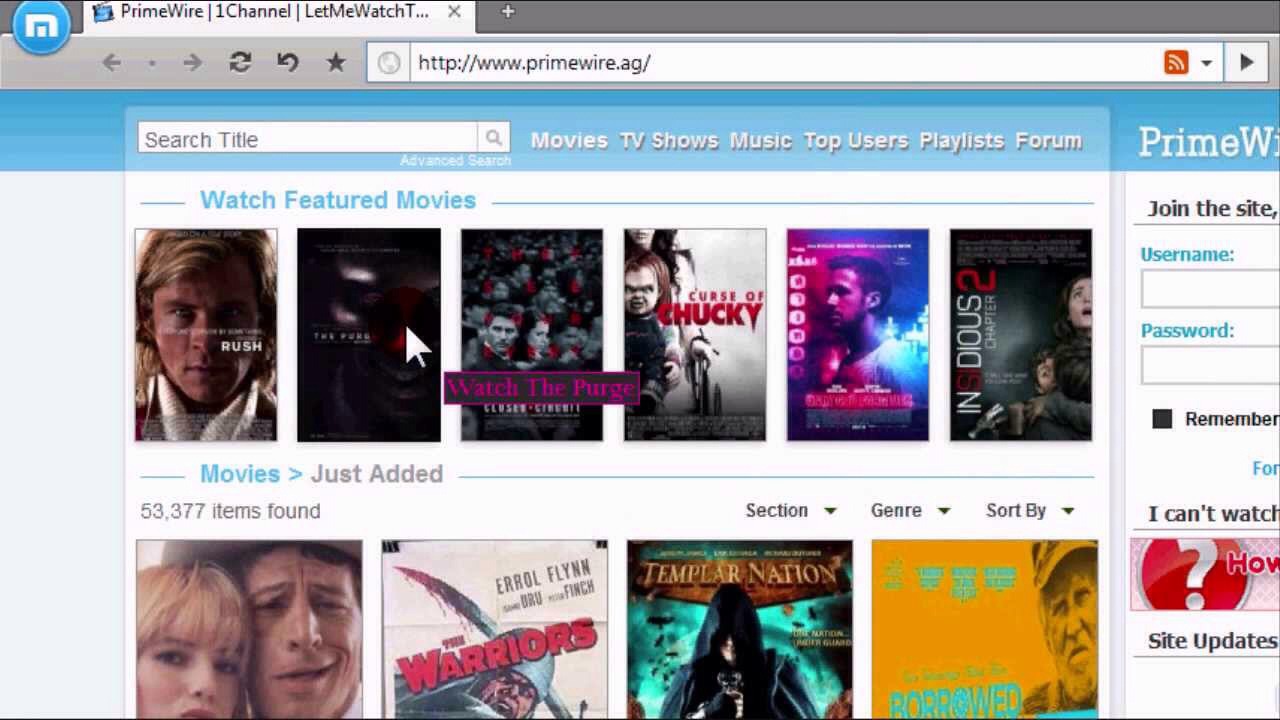Open the Movies menu

tap(569, 141)
